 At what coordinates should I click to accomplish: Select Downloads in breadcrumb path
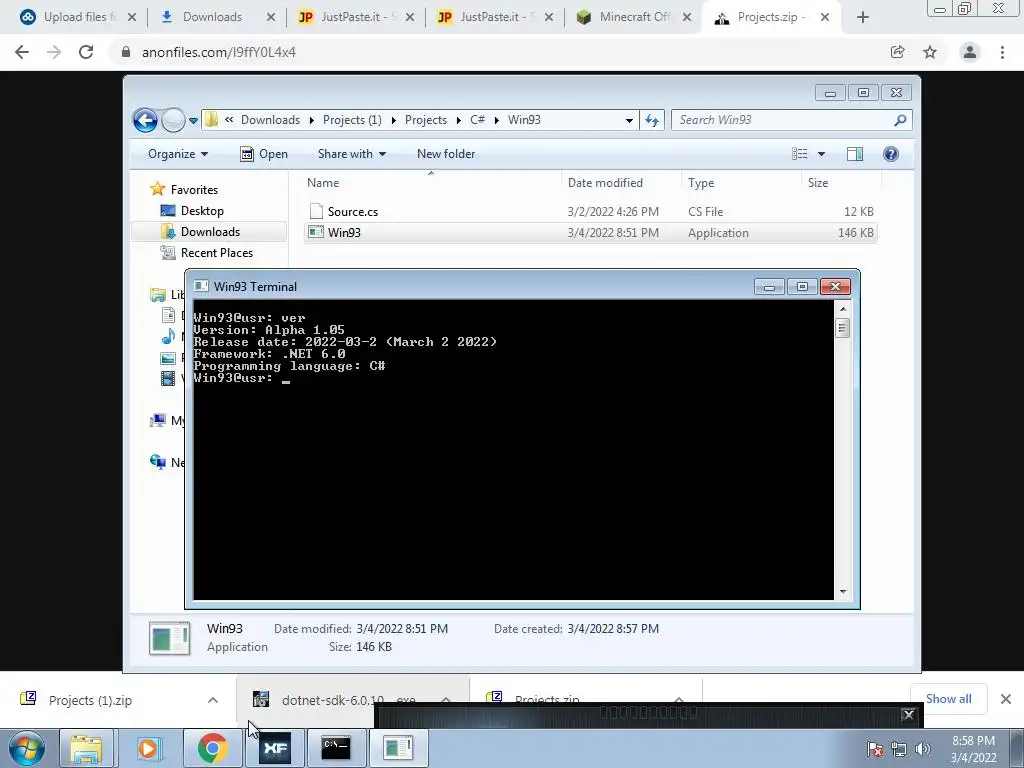(x=270, y=120)
